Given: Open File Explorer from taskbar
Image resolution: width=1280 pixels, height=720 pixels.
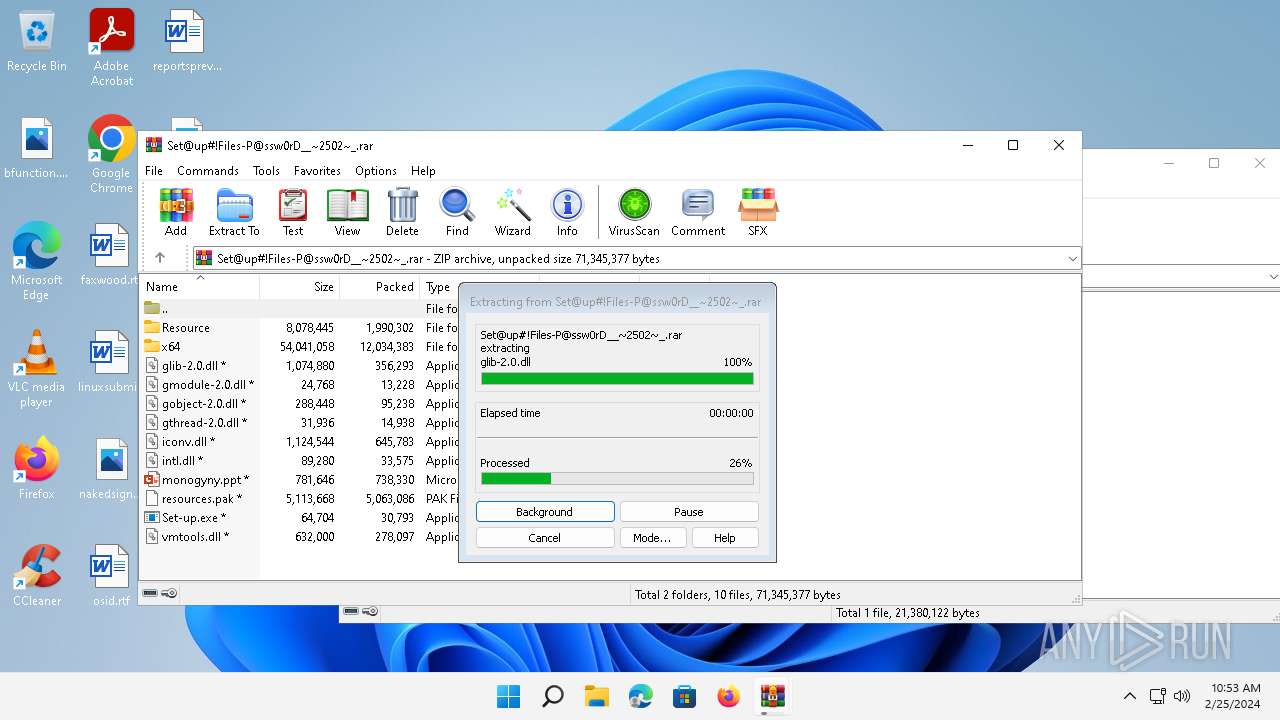Looking at the screenshot, I should [597, 696].
